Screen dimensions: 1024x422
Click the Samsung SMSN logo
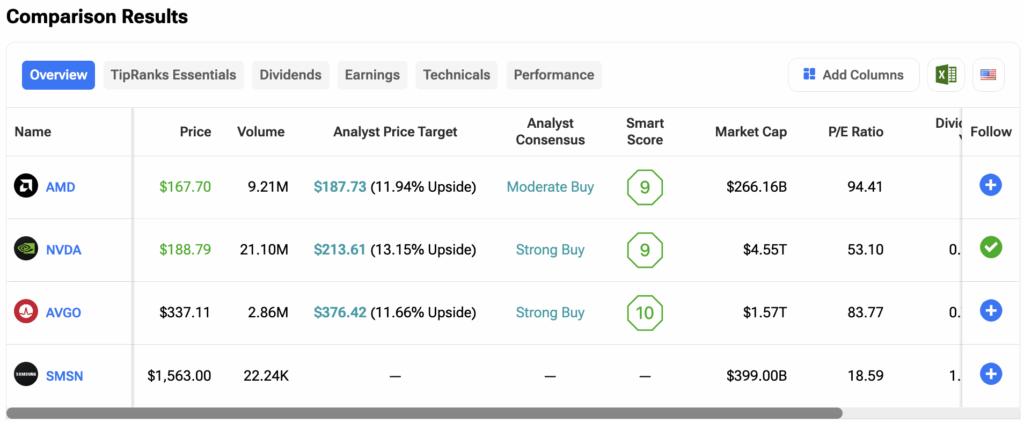pos(25,374)
